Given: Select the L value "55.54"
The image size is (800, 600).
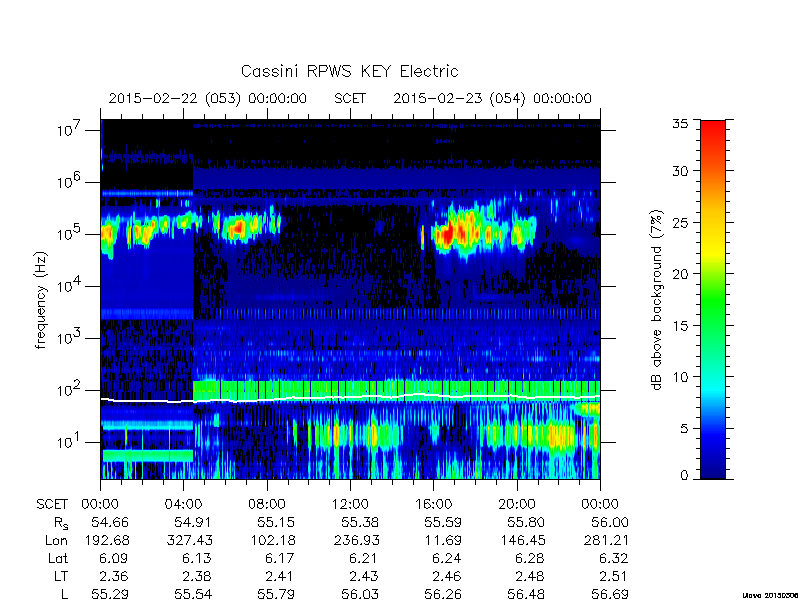Looking at the screenshot, I should (193, 594).
